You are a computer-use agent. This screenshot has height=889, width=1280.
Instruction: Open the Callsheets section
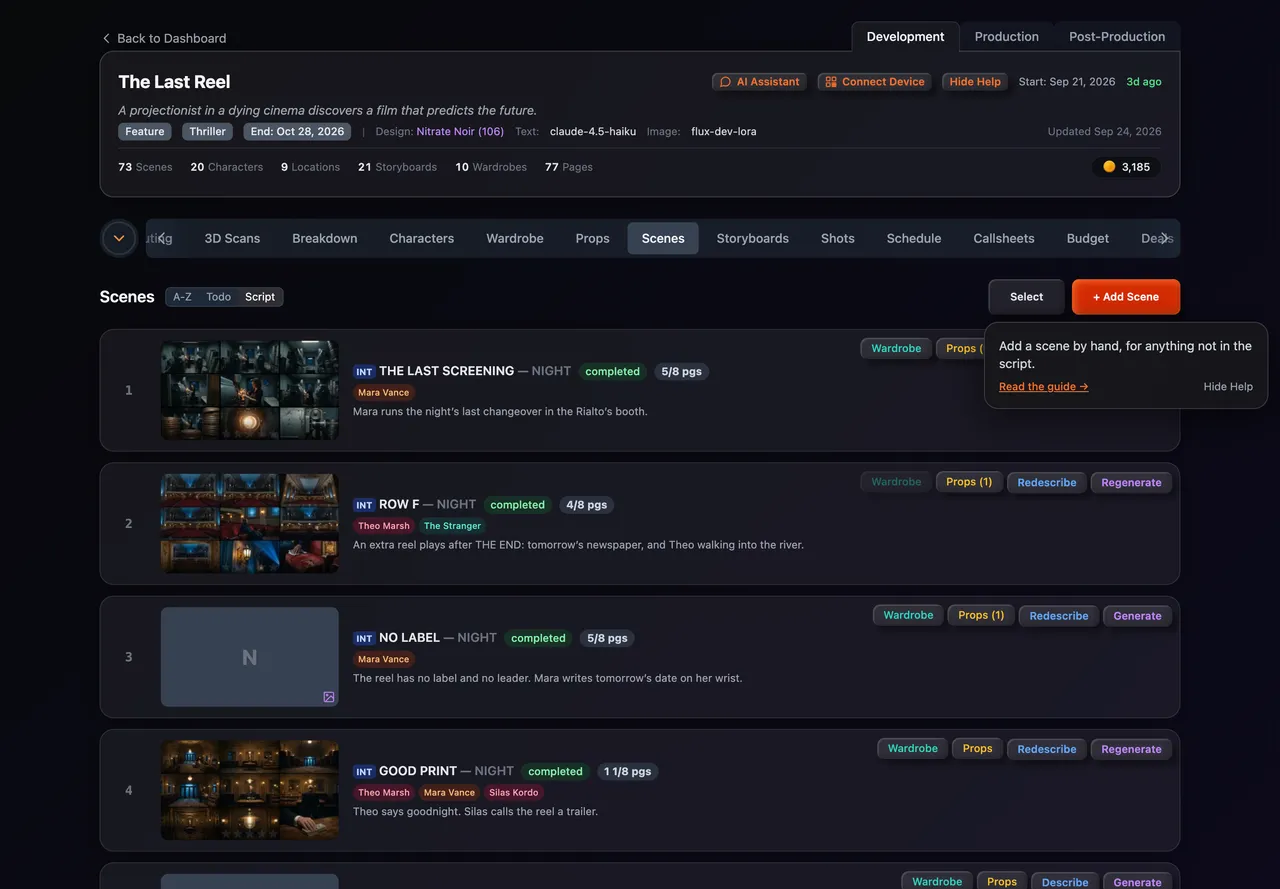(x=1004, y=238)
